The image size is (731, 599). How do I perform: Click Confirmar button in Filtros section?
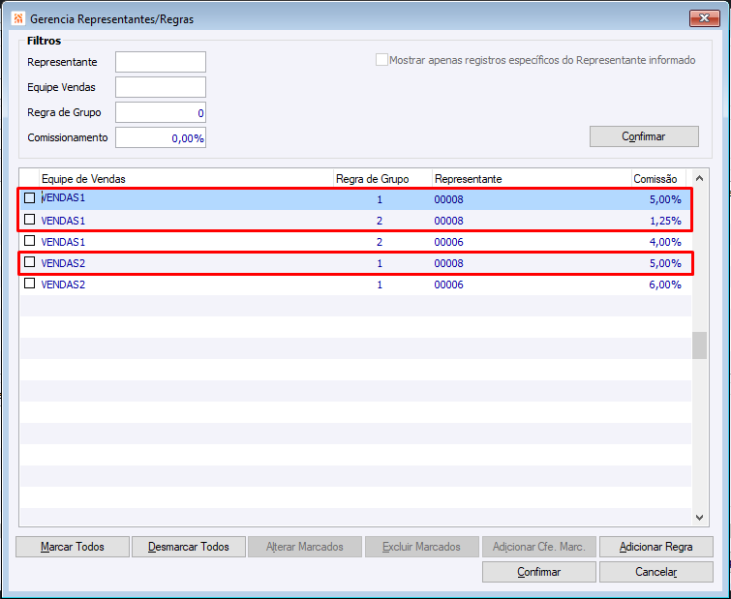coord(644,136)
